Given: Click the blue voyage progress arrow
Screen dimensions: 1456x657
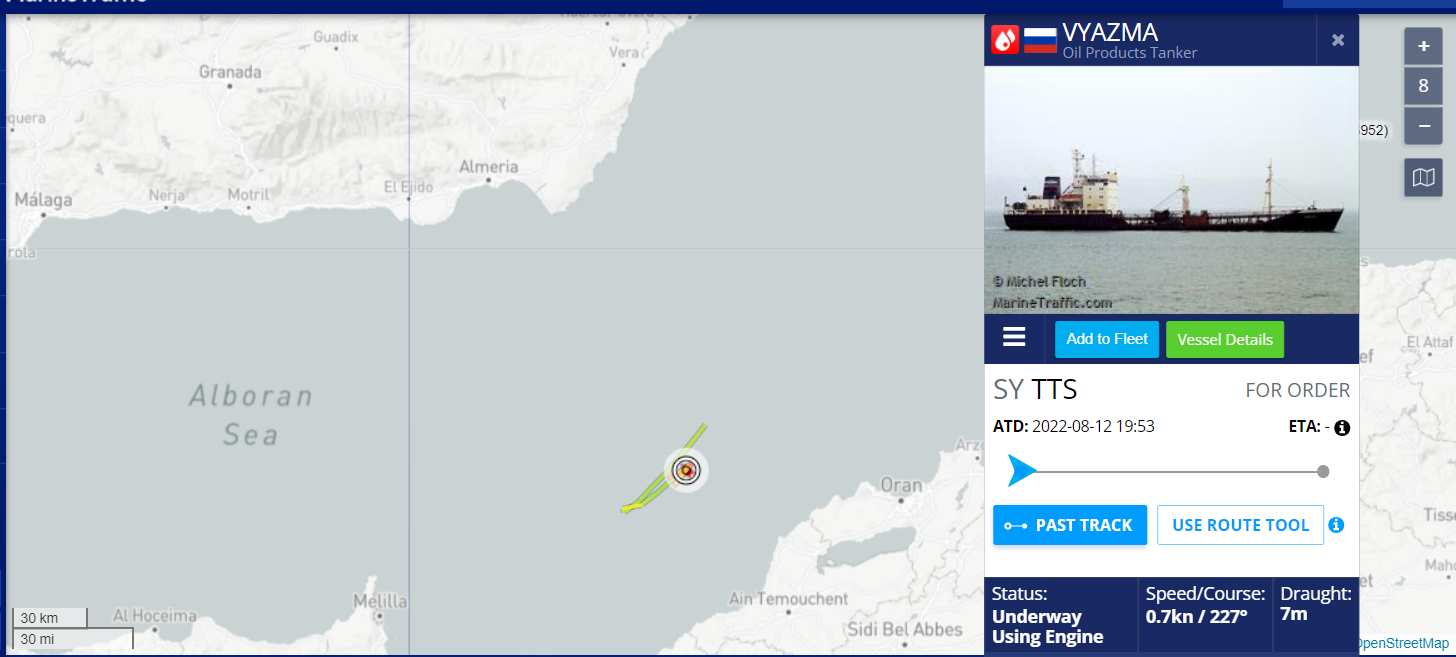Looking at the screenshot, I should point(1021,470).
